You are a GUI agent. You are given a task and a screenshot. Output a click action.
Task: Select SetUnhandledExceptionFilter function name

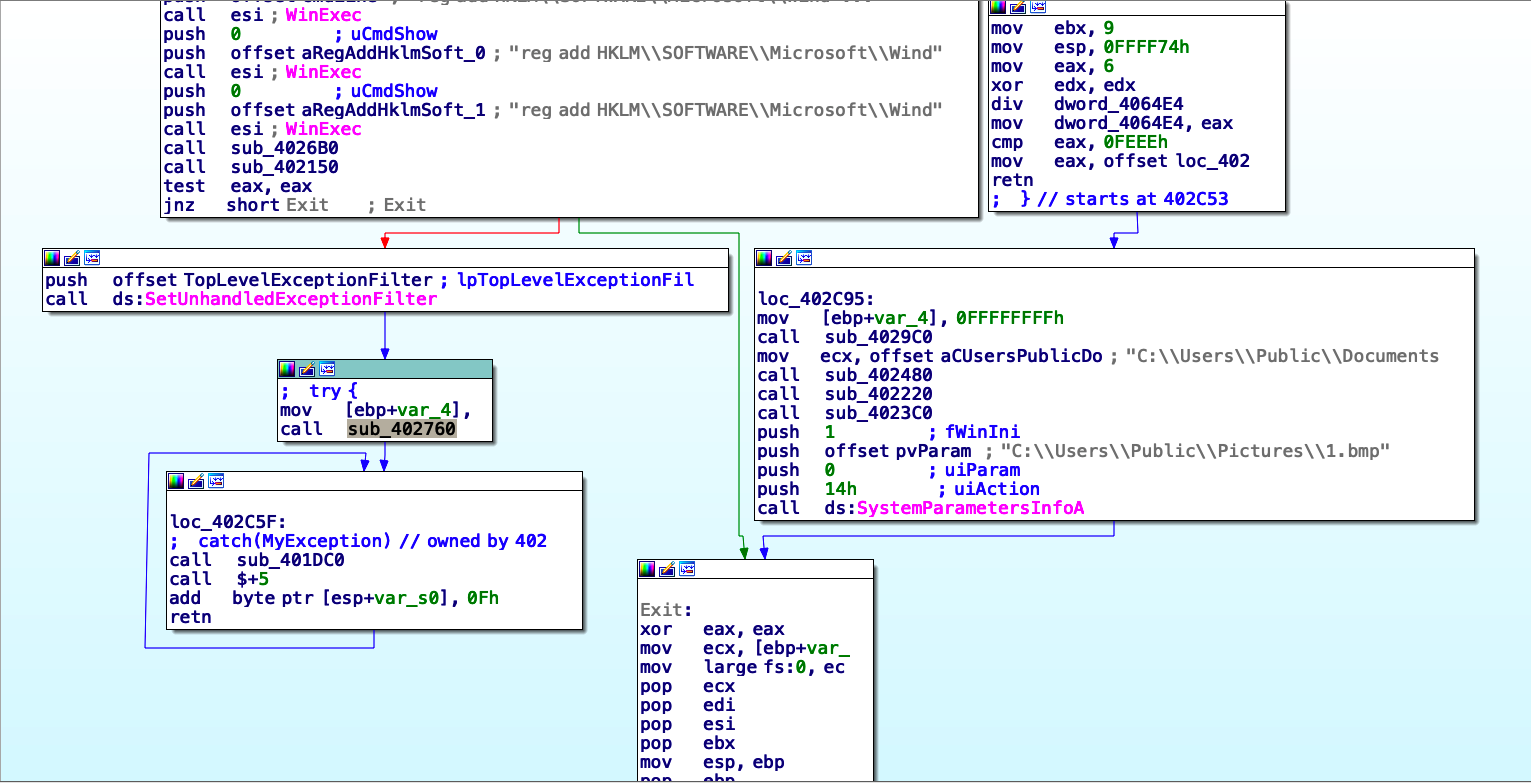290,299
